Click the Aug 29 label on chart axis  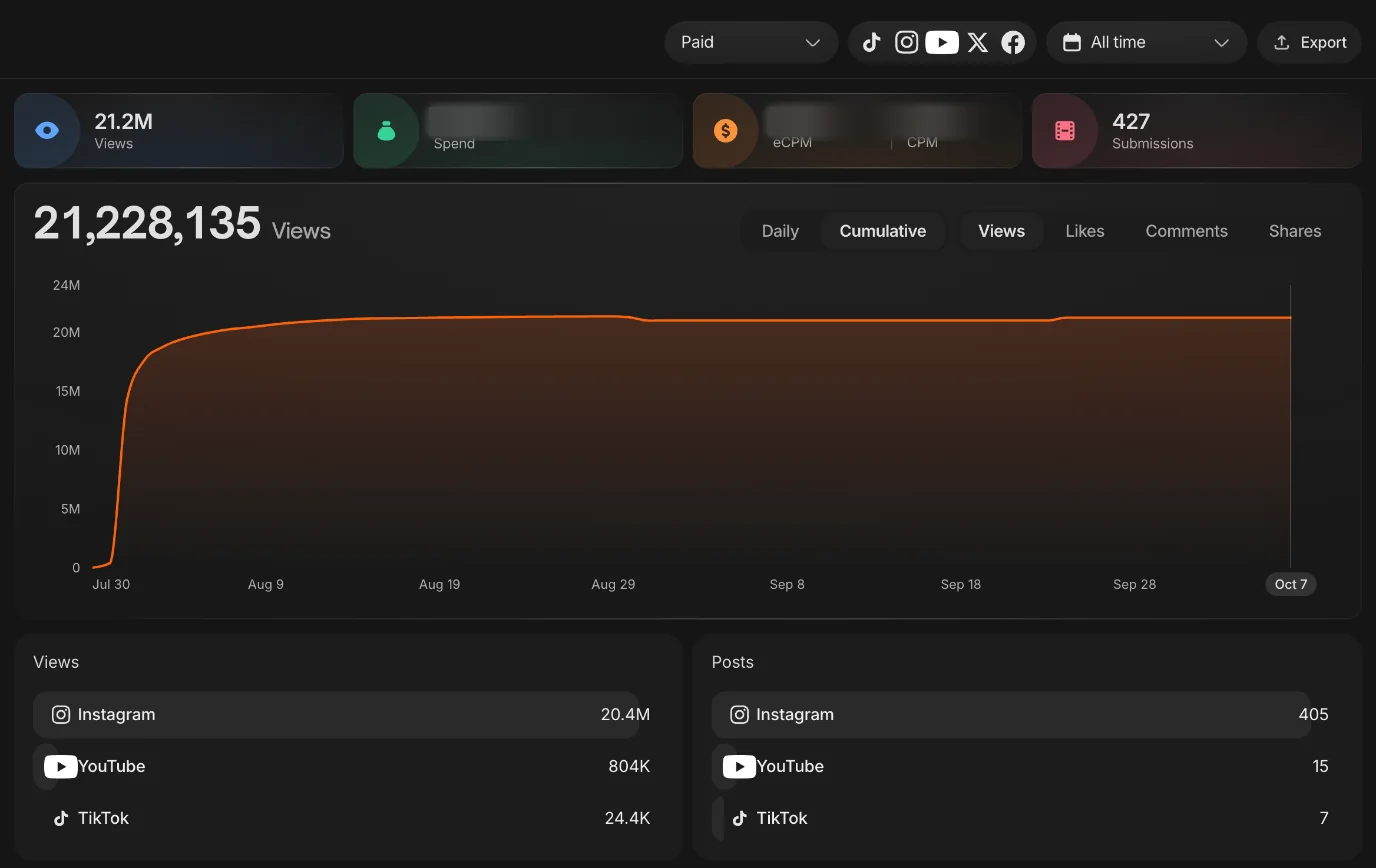pos(613,584)
